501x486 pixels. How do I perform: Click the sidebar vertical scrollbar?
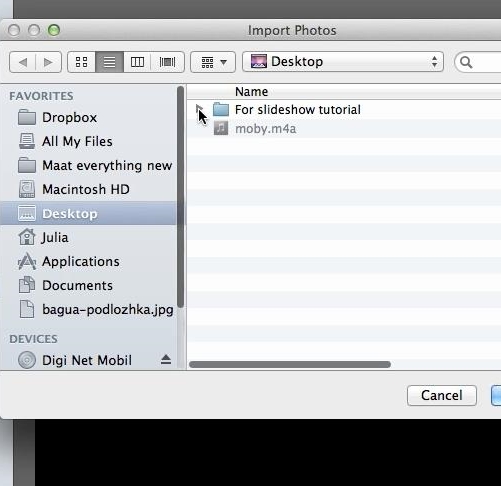tap(180, 197)
